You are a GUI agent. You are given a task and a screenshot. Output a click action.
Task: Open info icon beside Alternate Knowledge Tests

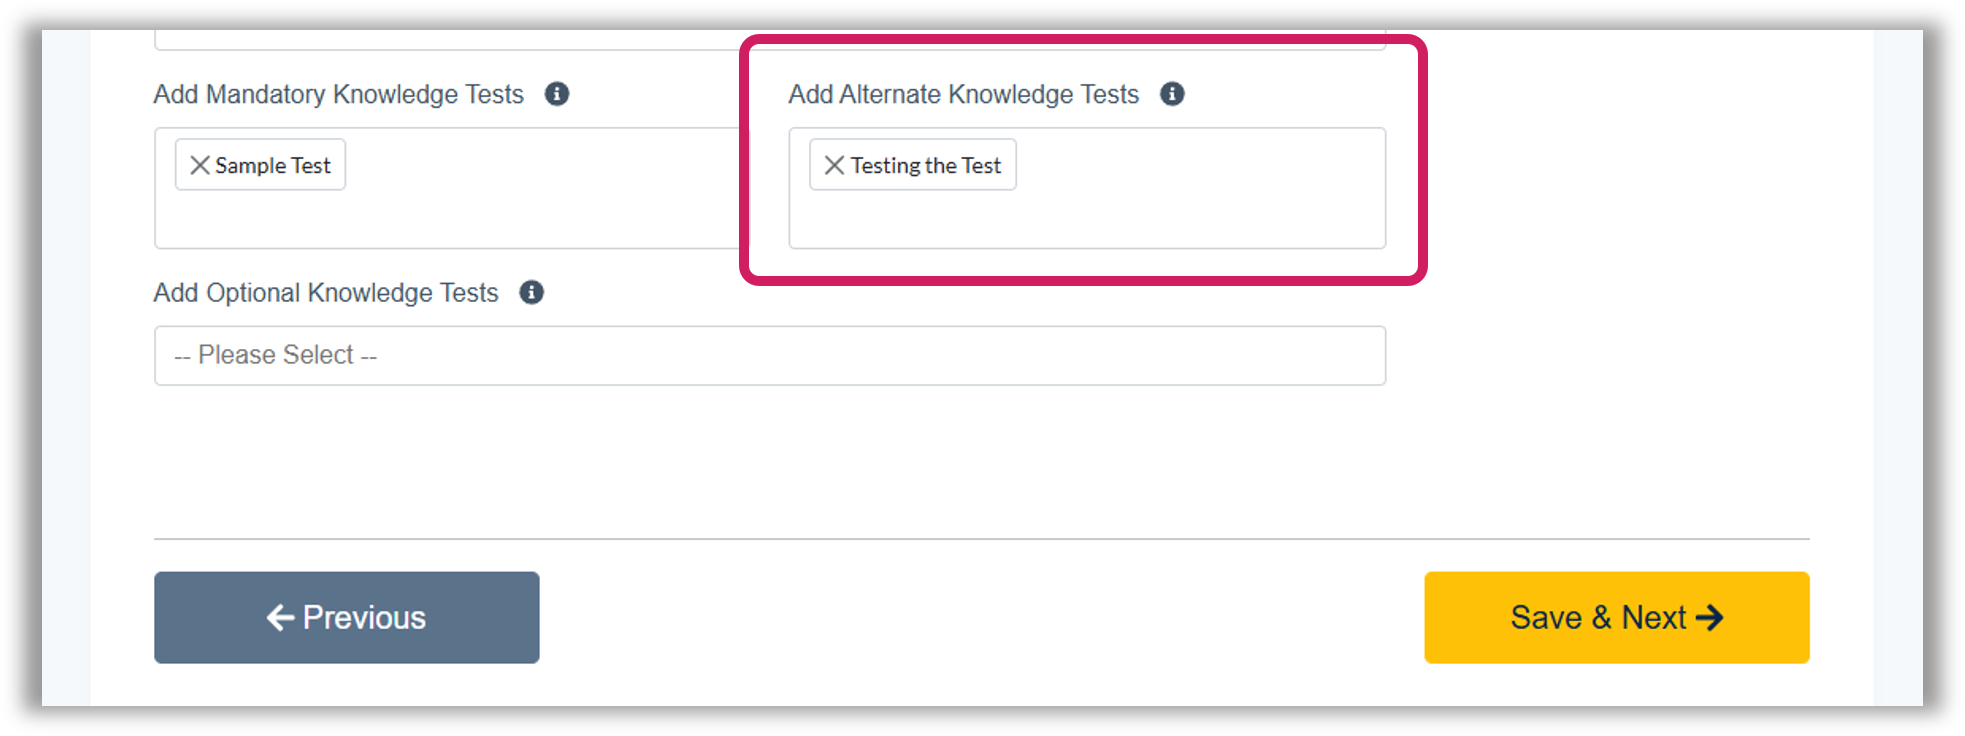(1172, 94)
